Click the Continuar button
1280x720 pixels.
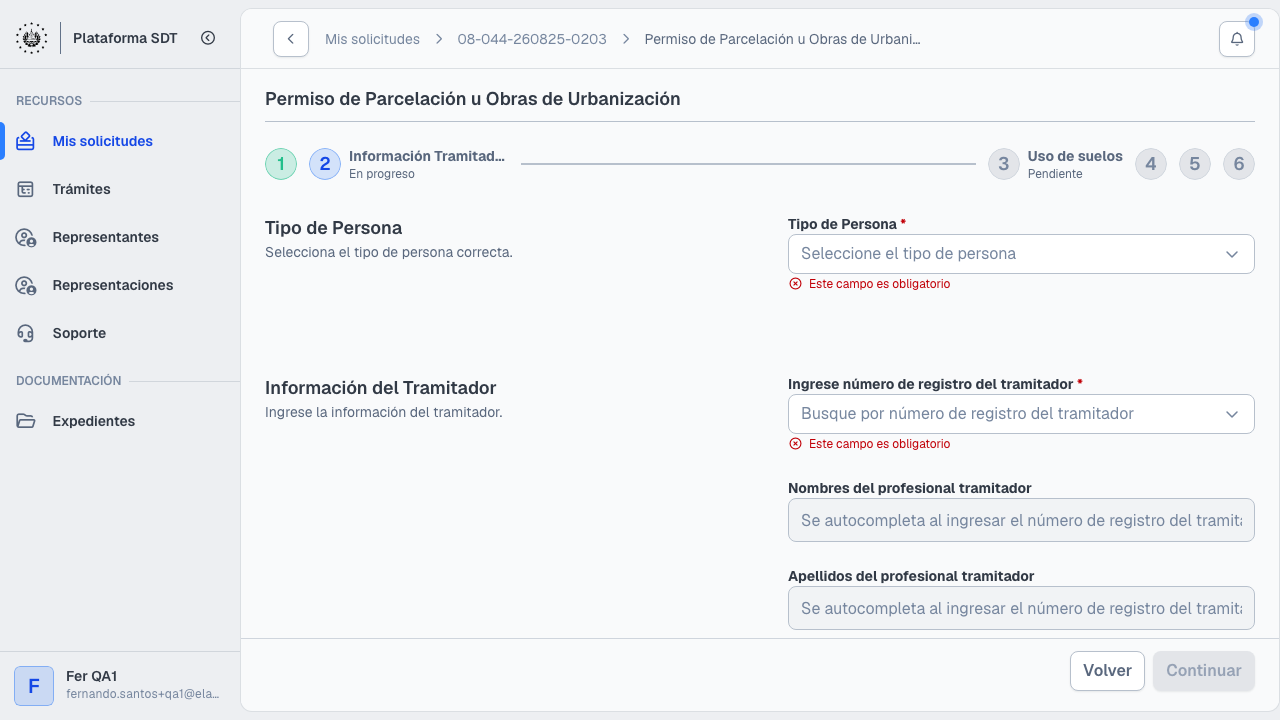coord(1204,671)
